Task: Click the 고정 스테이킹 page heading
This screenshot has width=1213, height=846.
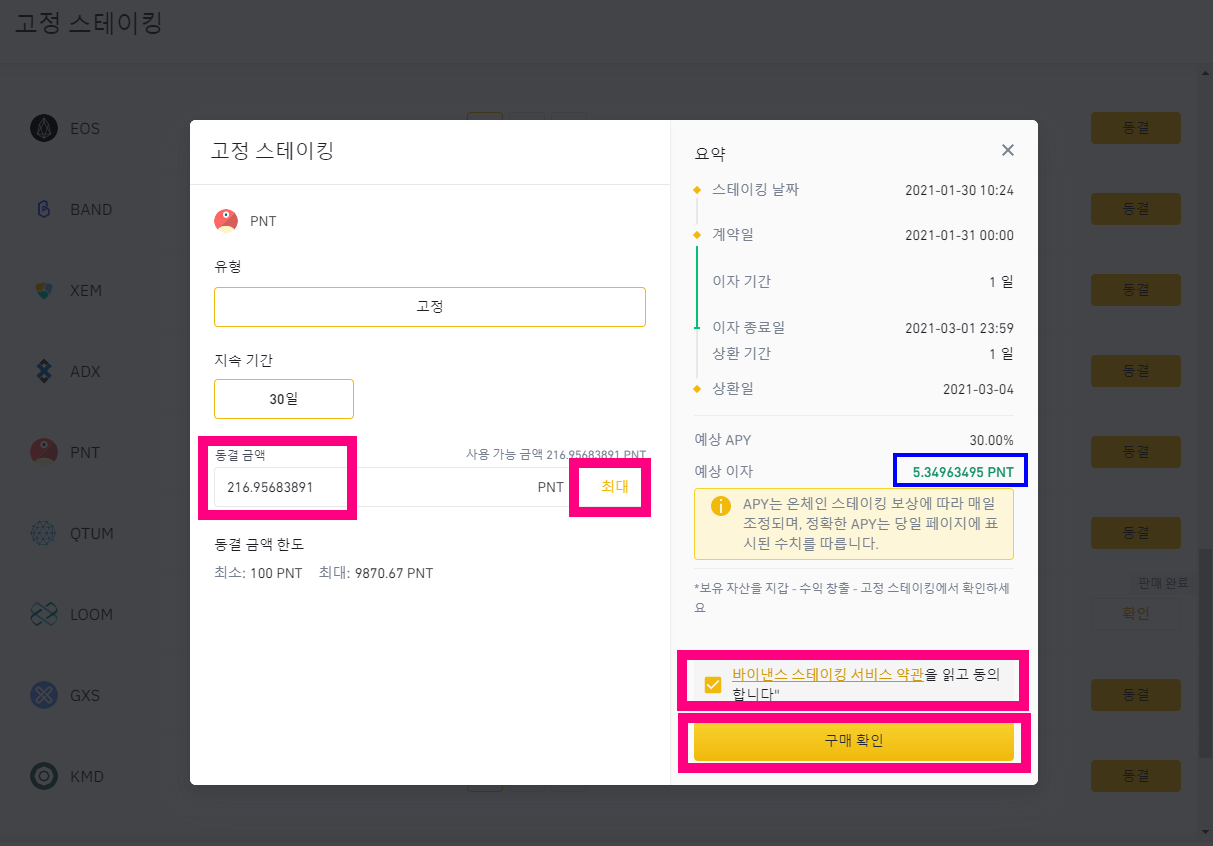Action: (88, 23)
